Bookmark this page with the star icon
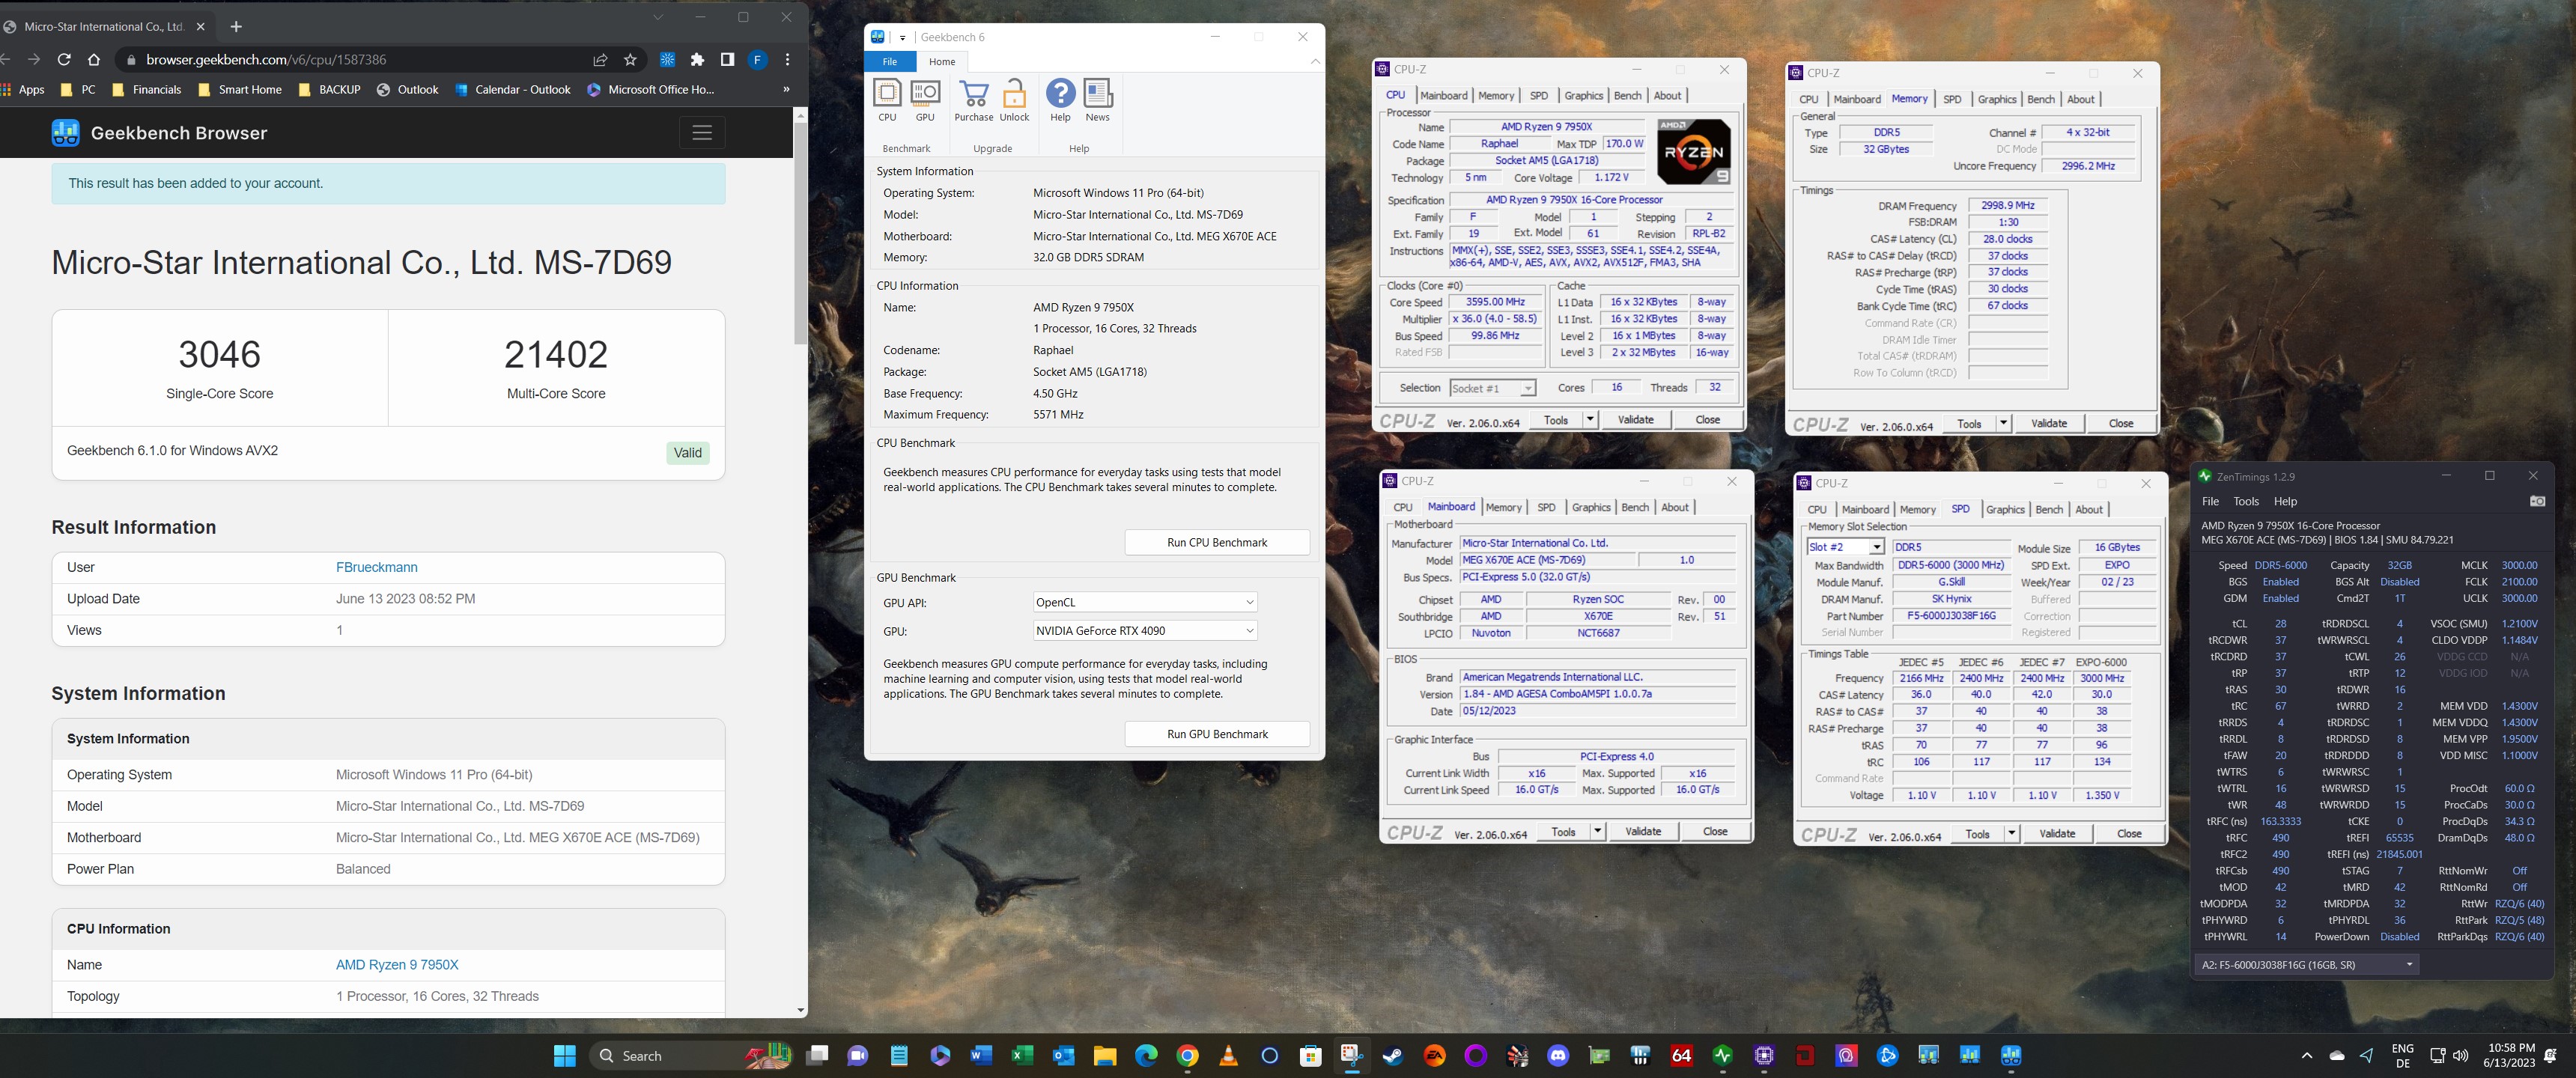 [630, 60]
